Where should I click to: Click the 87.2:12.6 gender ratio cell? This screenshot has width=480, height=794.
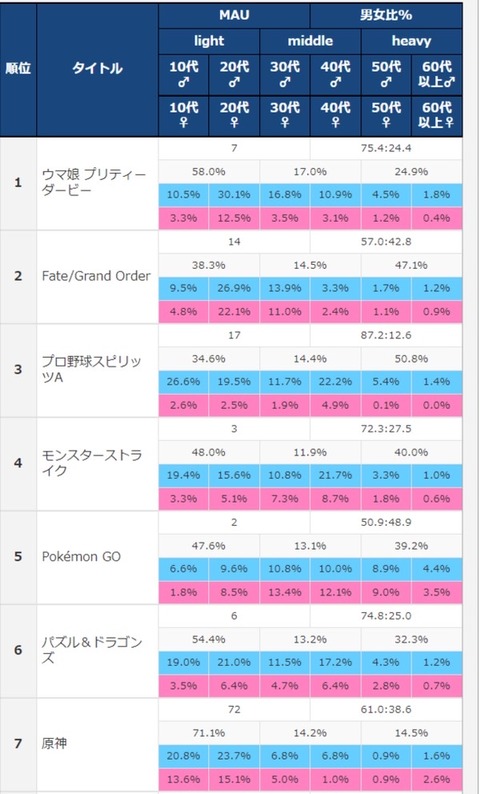(x=386, y=335)
